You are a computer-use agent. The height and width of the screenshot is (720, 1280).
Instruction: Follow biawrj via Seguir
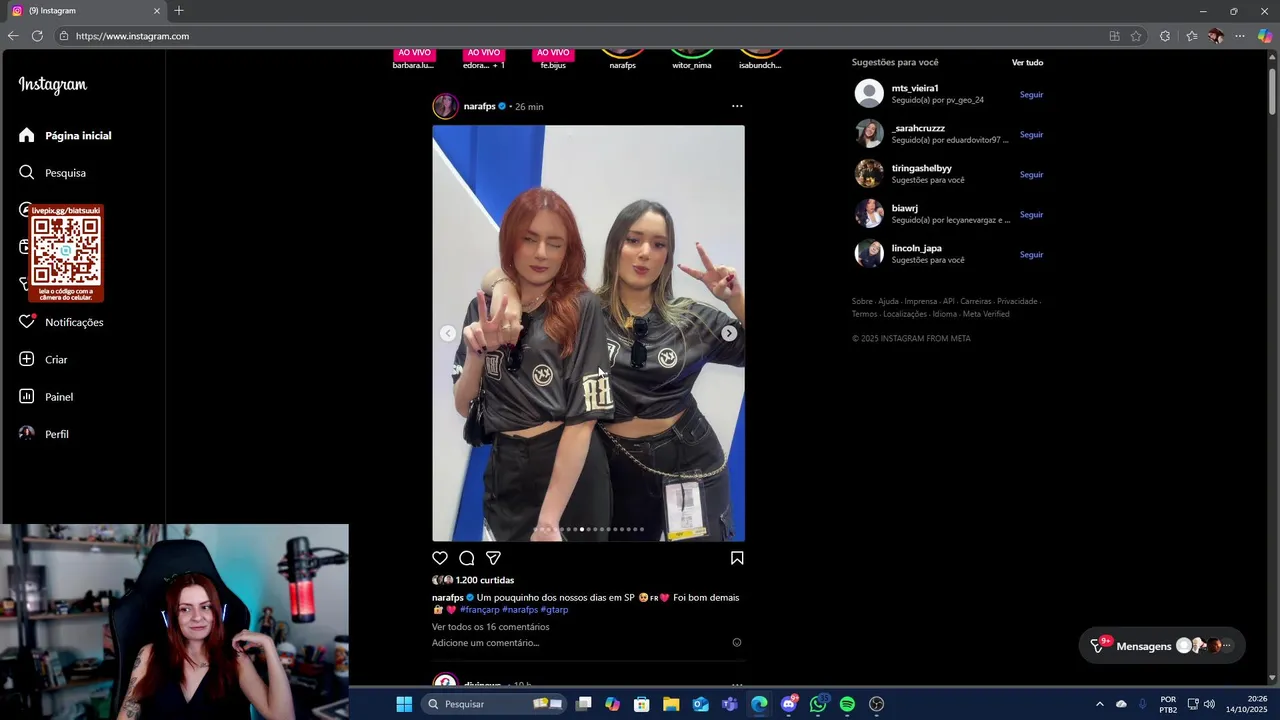1031,215
